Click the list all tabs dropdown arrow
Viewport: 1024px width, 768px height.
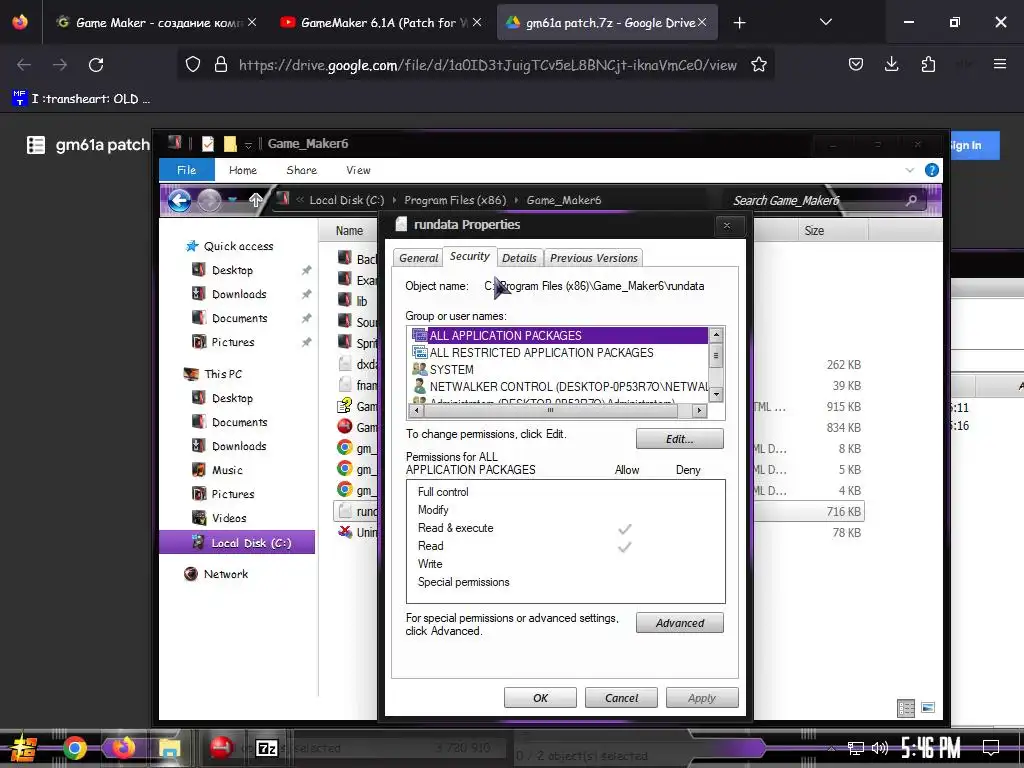[x=825, y=22]
